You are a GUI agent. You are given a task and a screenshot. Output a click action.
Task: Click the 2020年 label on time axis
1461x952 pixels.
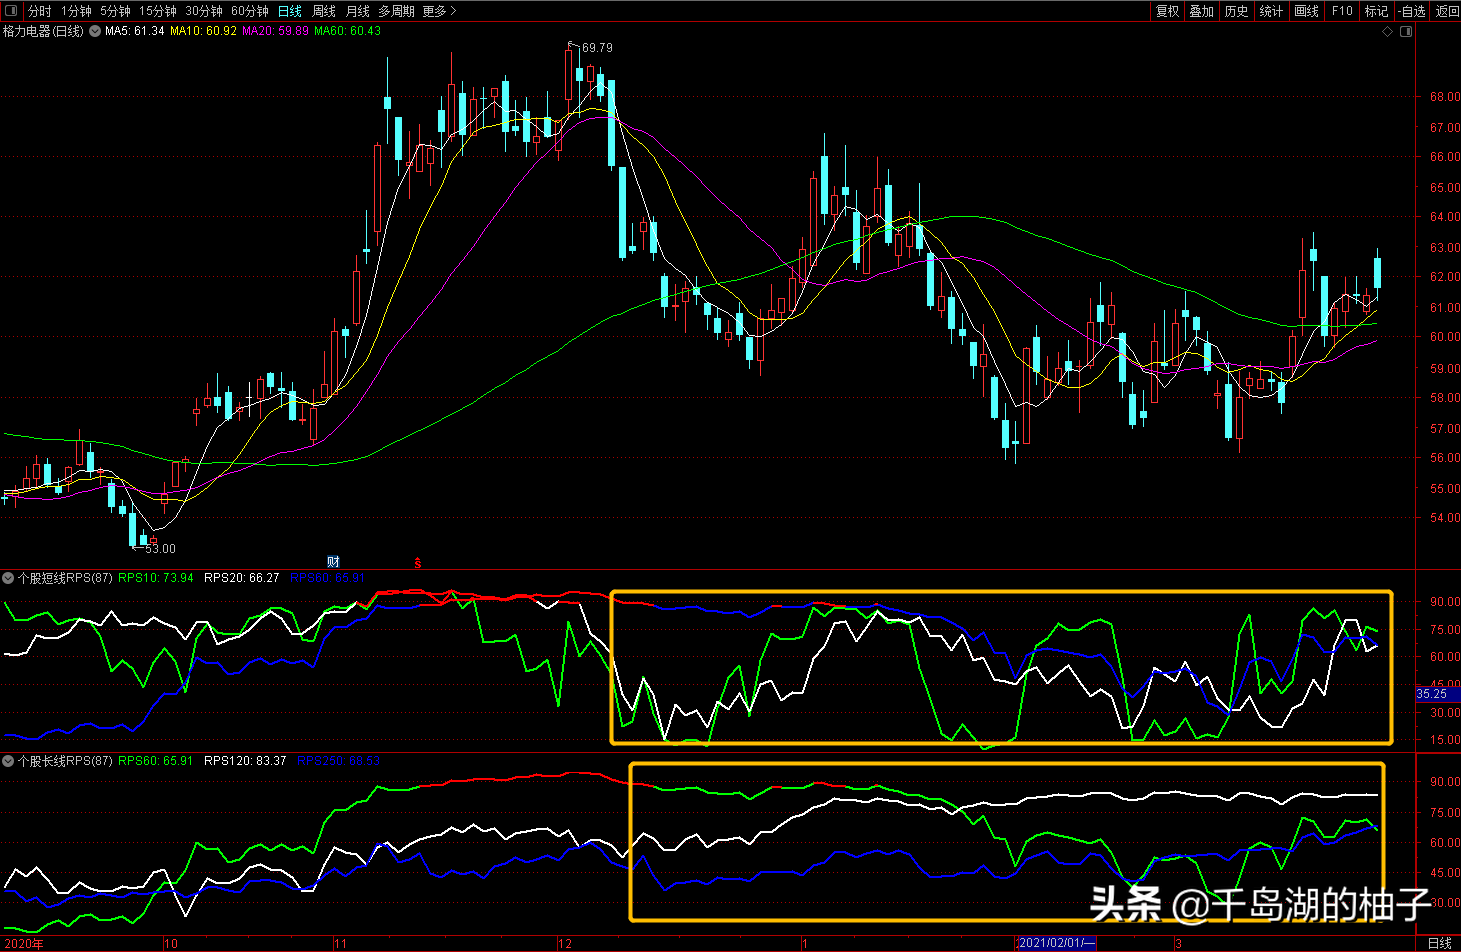pyautogui.click(x=22, y=943)
